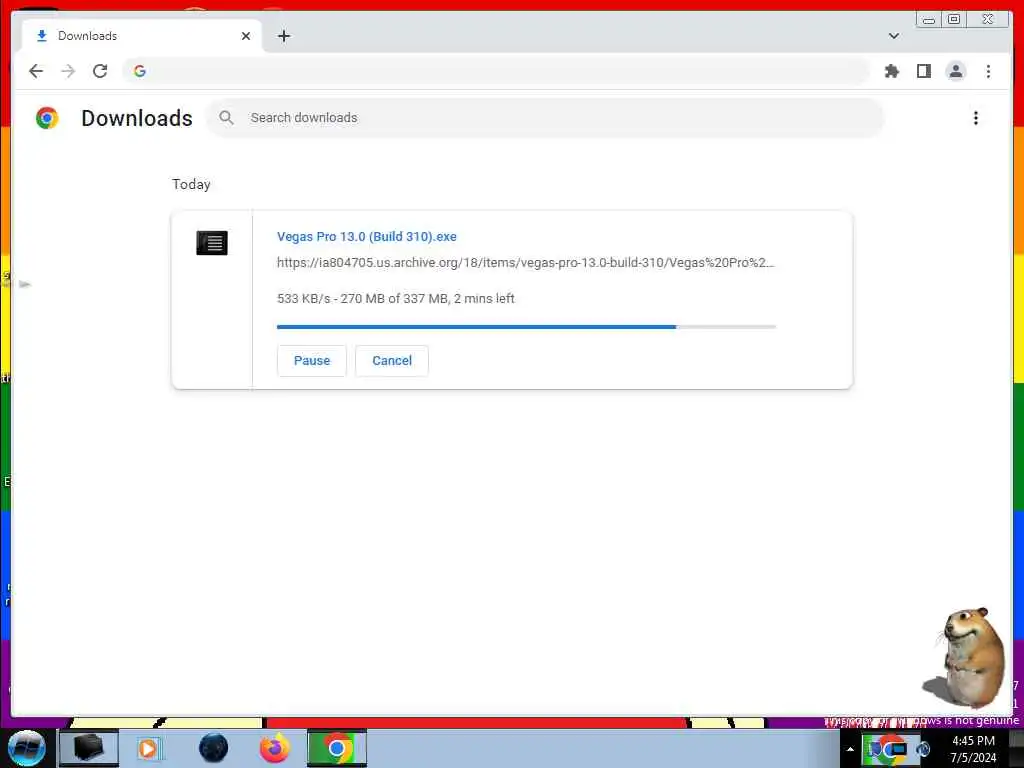Open the Windows Start orb

pyautogui.click(x=27, y=748)
